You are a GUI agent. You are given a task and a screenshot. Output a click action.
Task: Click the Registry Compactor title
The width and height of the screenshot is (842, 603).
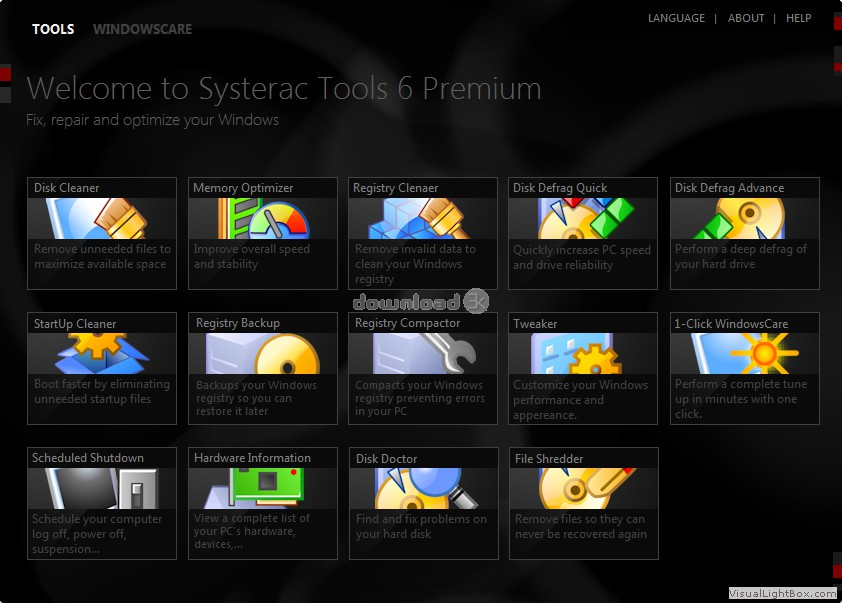[408, 323]
